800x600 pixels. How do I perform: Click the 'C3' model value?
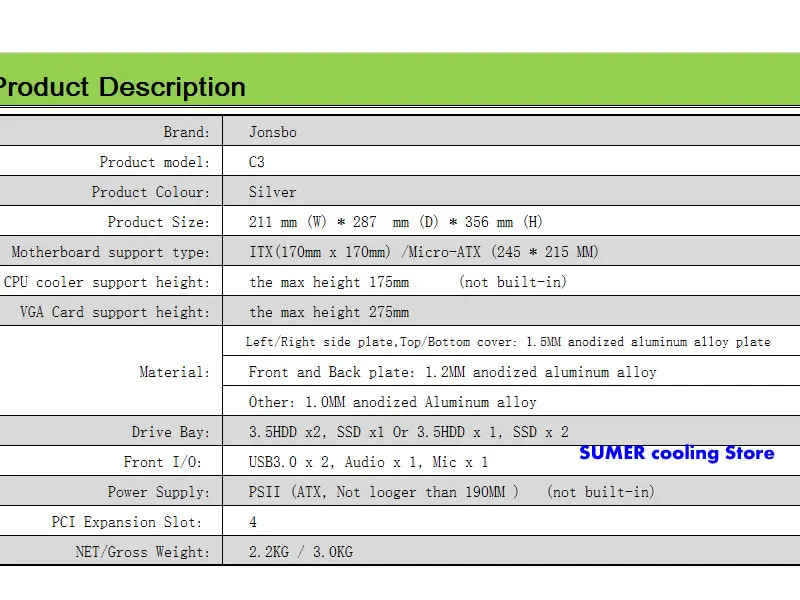coord(257,162)
